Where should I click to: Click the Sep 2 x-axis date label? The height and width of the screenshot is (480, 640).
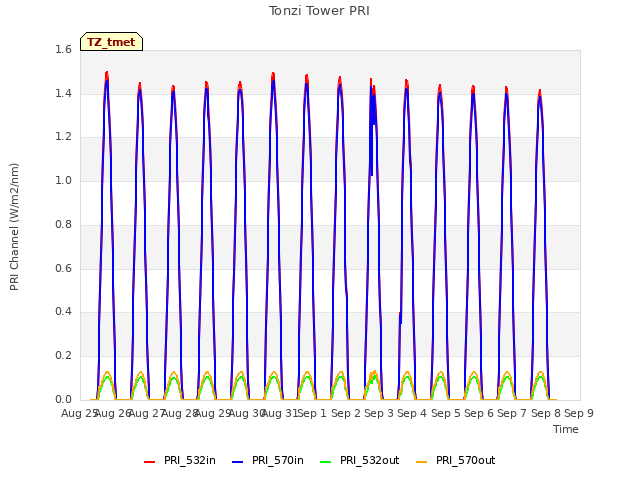(346, 413)
